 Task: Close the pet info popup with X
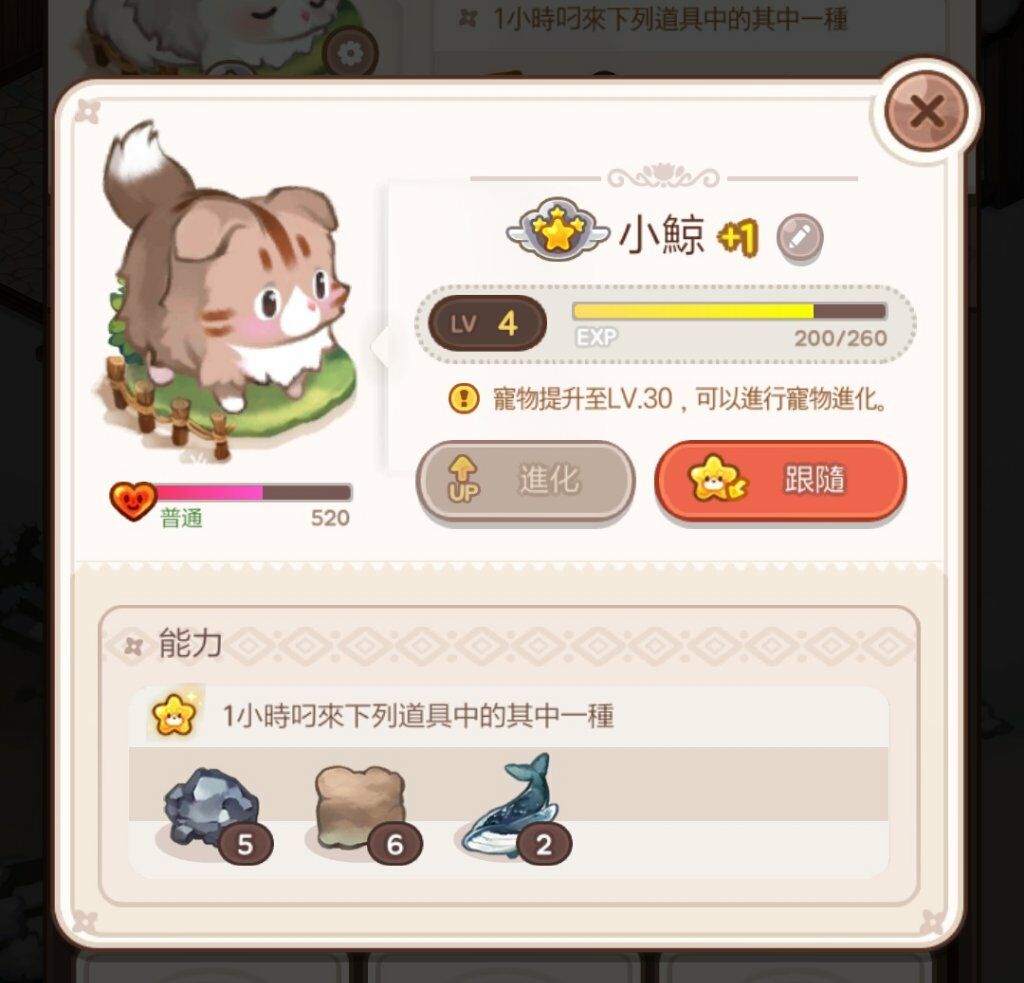tap(926, 111)
